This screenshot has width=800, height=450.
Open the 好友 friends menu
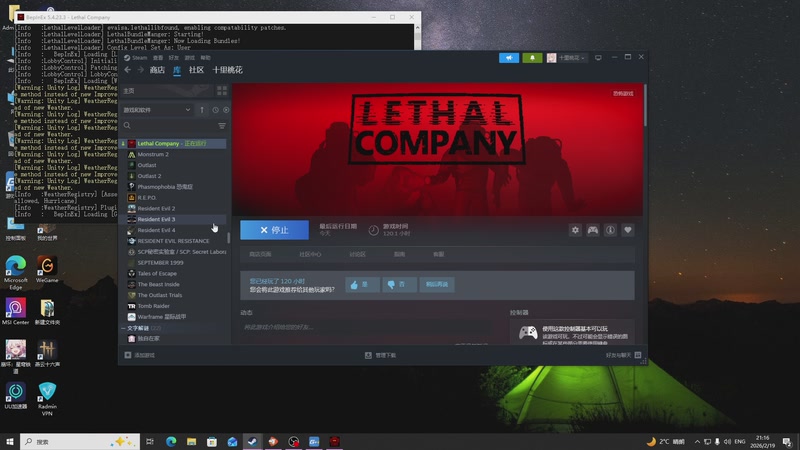point(173,58)
